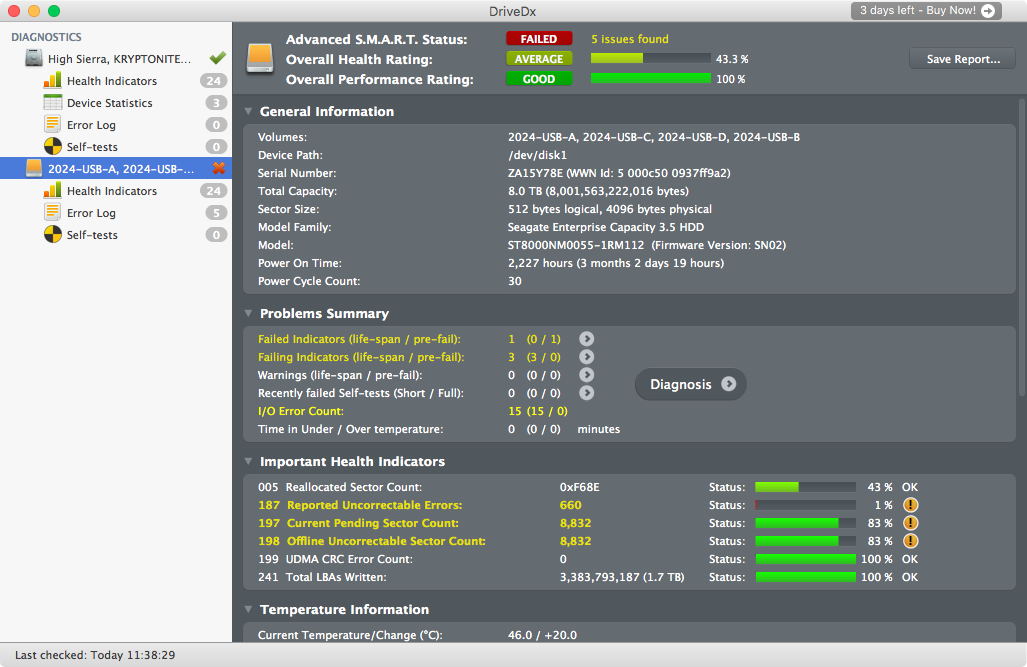1027x667 pixels.
Task: Click the 'Last checked: Today 11:38:29' status text
Action: [95, 655]
